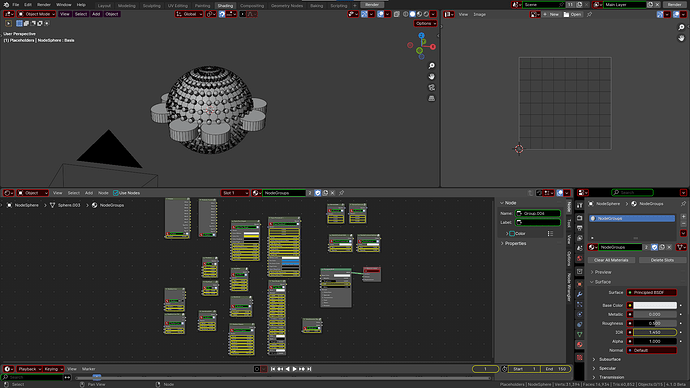Click the Render button at top right
Viewport: 690px width, 388px height.
(675, 4)
